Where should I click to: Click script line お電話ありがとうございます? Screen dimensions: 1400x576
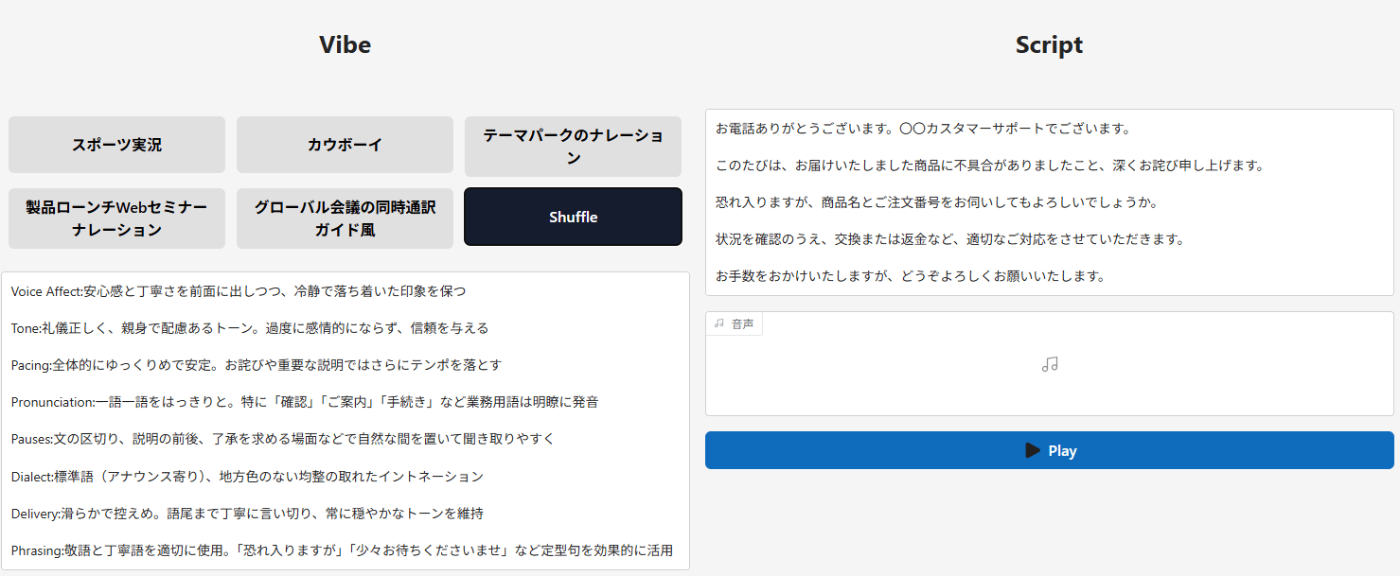tap(923, 128)
